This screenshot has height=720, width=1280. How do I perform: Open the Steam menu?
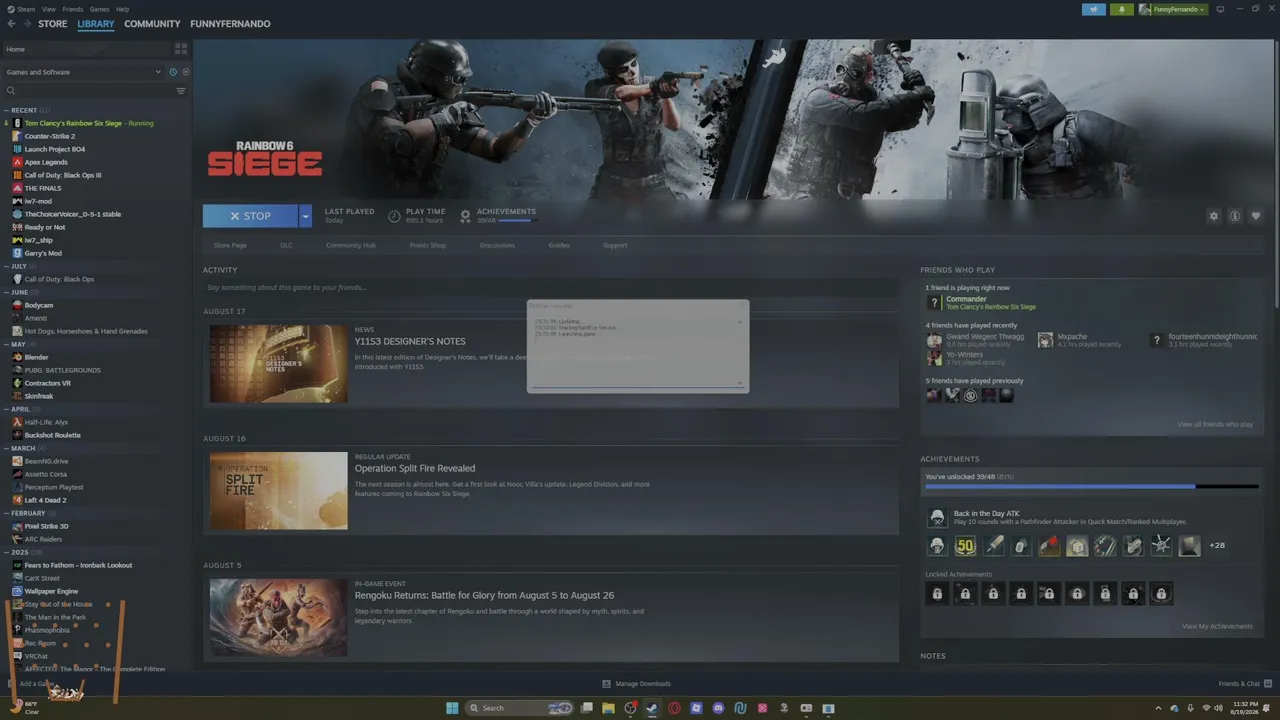pos(26,9)
